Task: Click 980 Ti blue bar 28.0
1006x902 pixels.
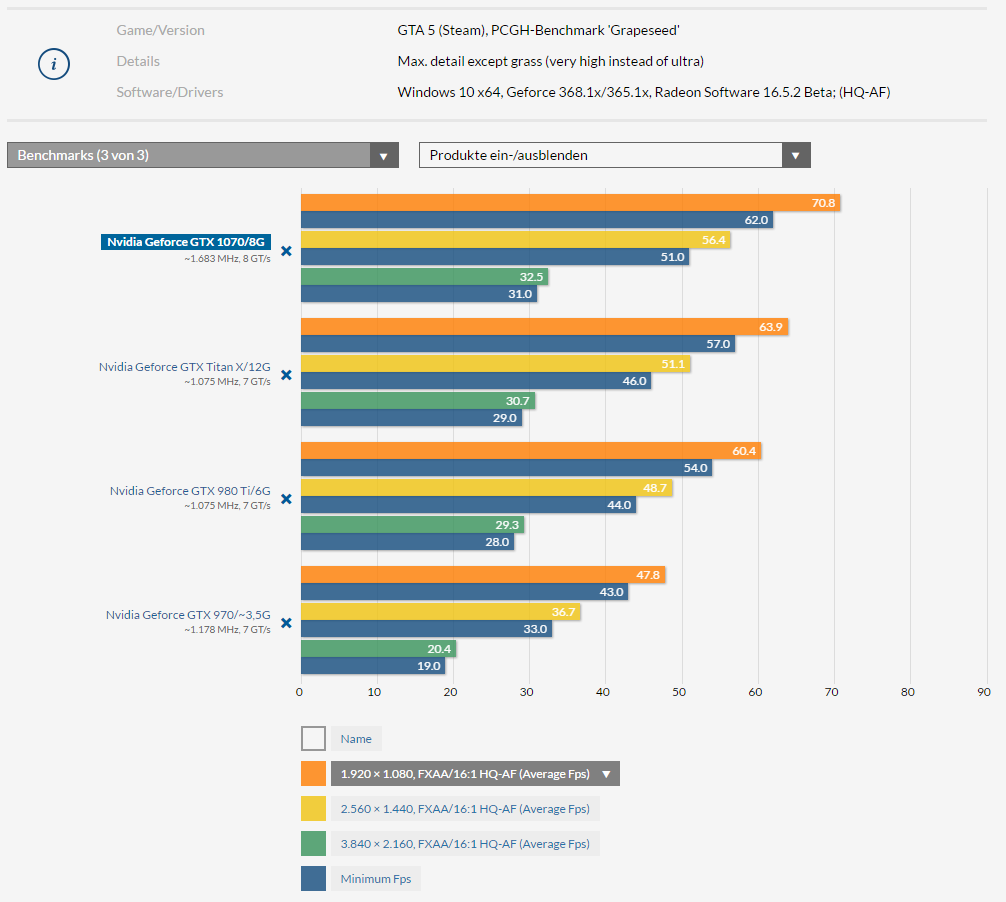Action: point(407,541)
